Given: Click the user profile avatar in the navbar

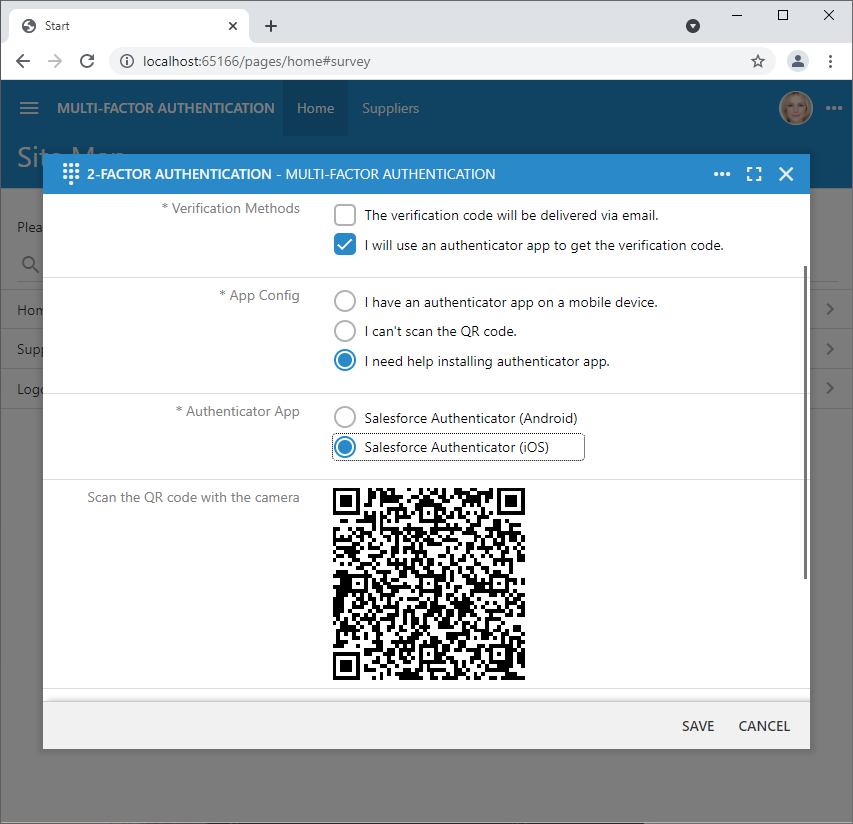Looking at the screenshot, I should tap(795, 108).
